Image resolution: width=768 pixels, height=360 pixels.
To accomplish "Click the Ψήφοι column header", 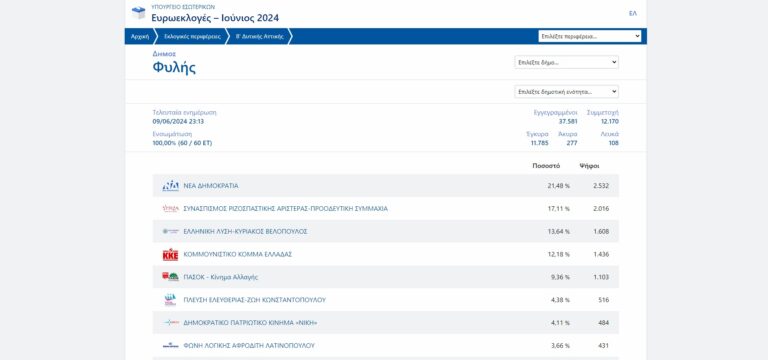I will 589,166.
